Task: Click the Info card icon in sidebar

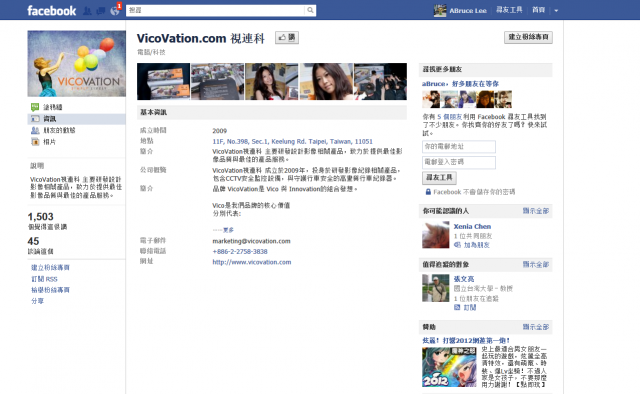Action: click(35, 119)
